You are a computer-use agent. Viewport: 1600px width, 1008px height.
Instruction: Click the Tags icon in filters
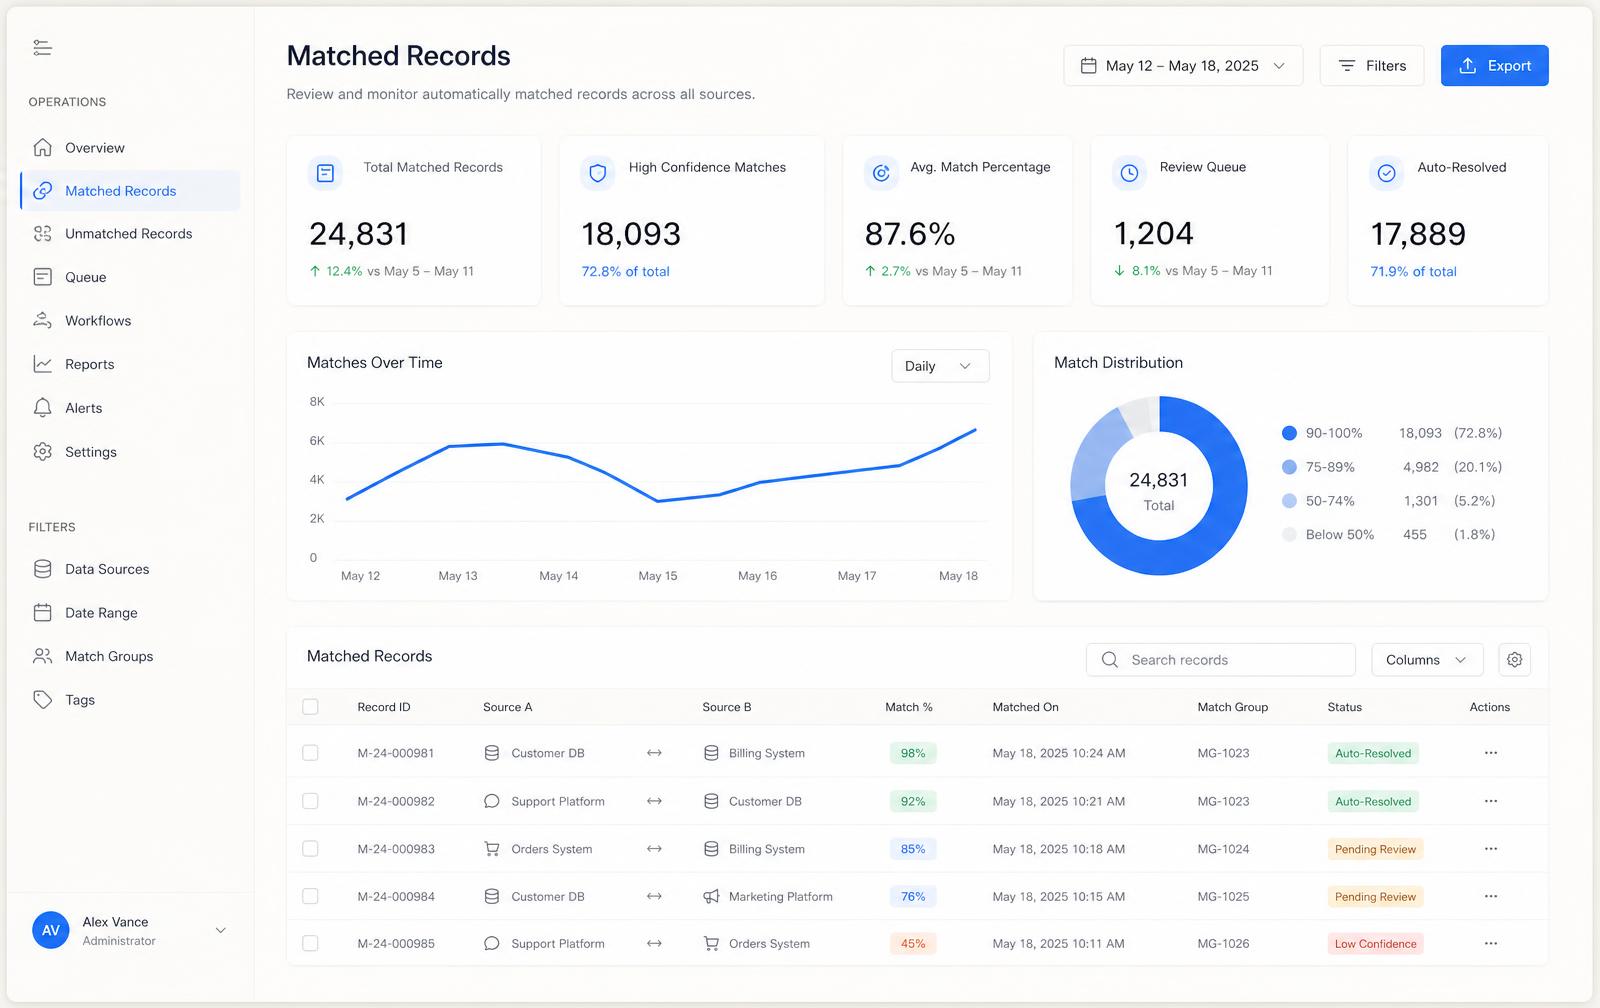tap(42, 700)
